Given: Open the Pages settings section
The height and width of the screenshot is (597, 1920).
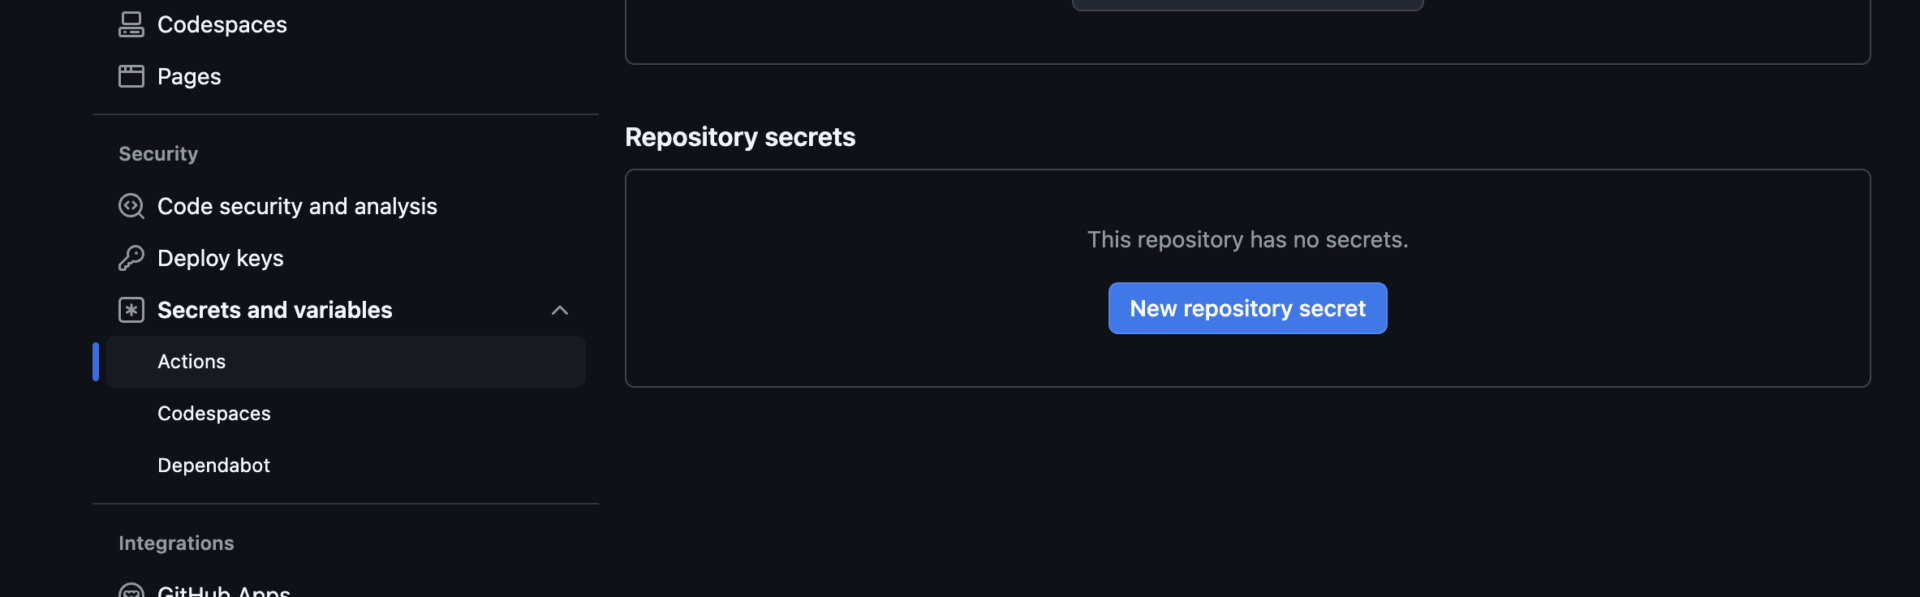Looking at the screenshot, I should coord(188,75).
